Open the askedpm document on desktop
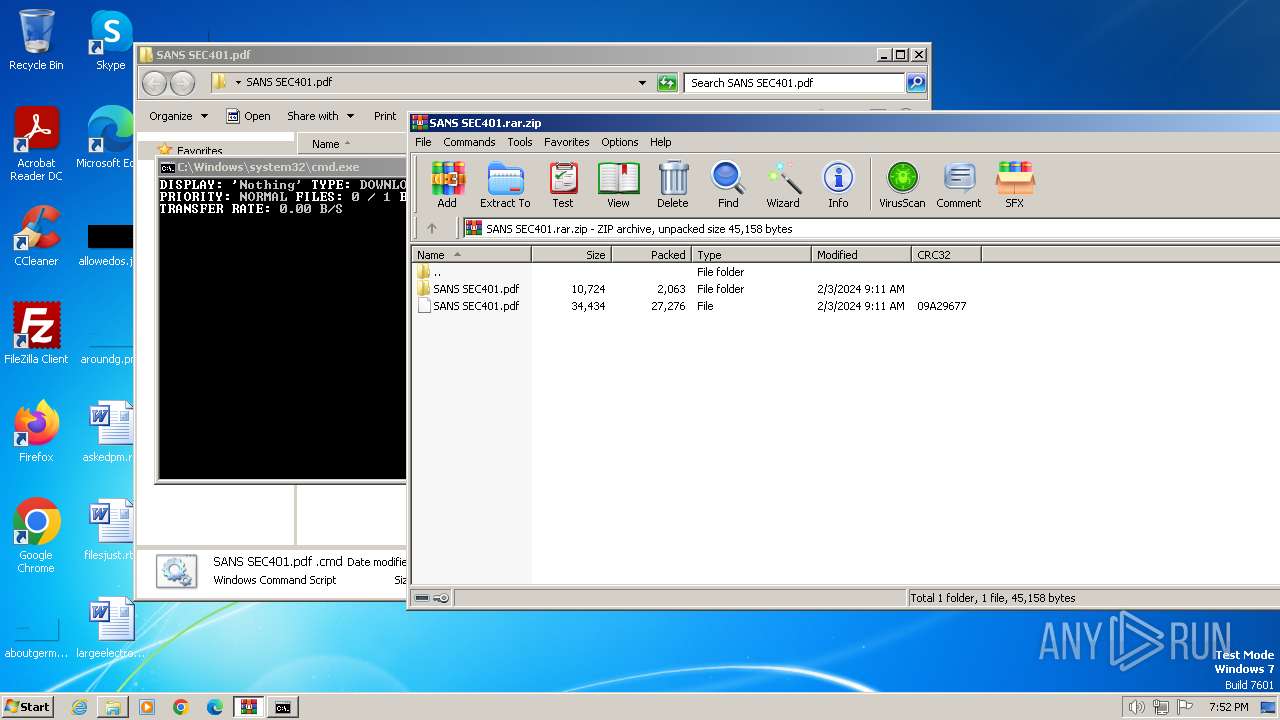This screenshot has height=720, width=1280. point(108,432)
